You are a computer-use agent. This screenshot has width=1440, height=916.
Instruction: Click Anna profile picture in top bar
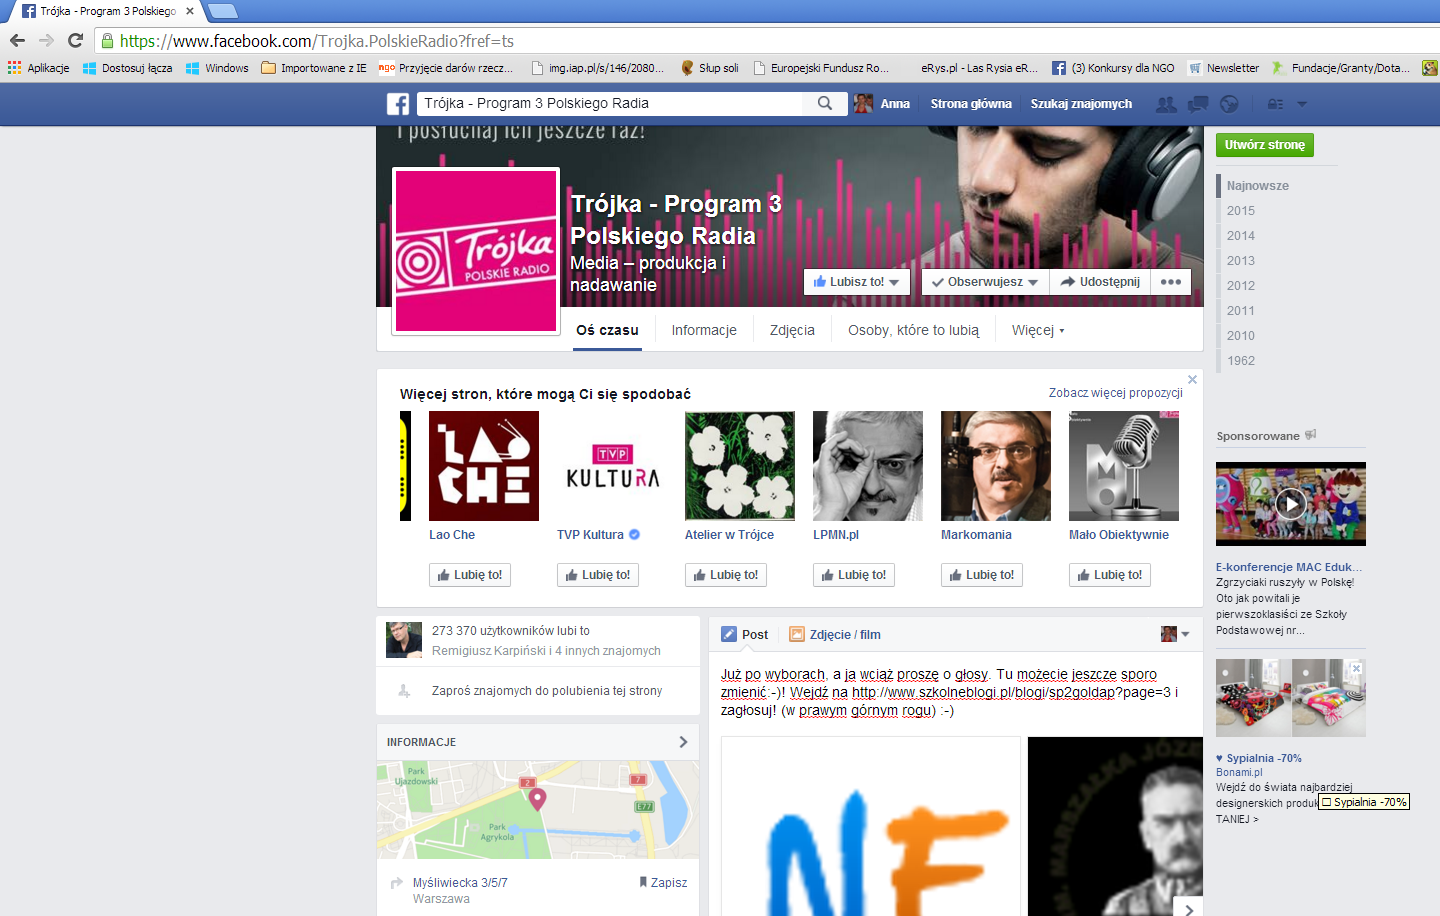coord(863,104)
